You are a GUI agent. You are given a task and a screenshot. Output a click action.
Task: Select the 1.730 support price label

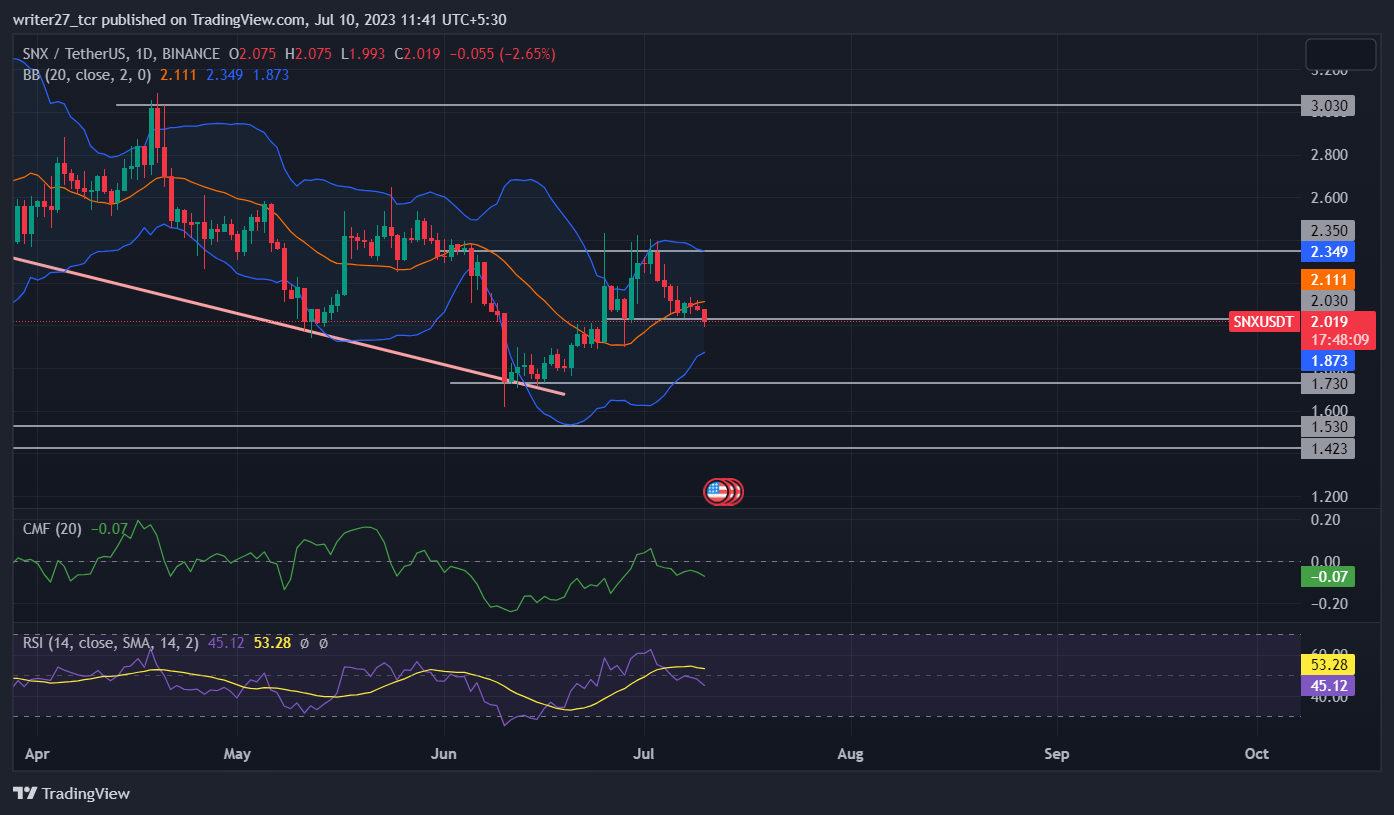pos(1328,383)
